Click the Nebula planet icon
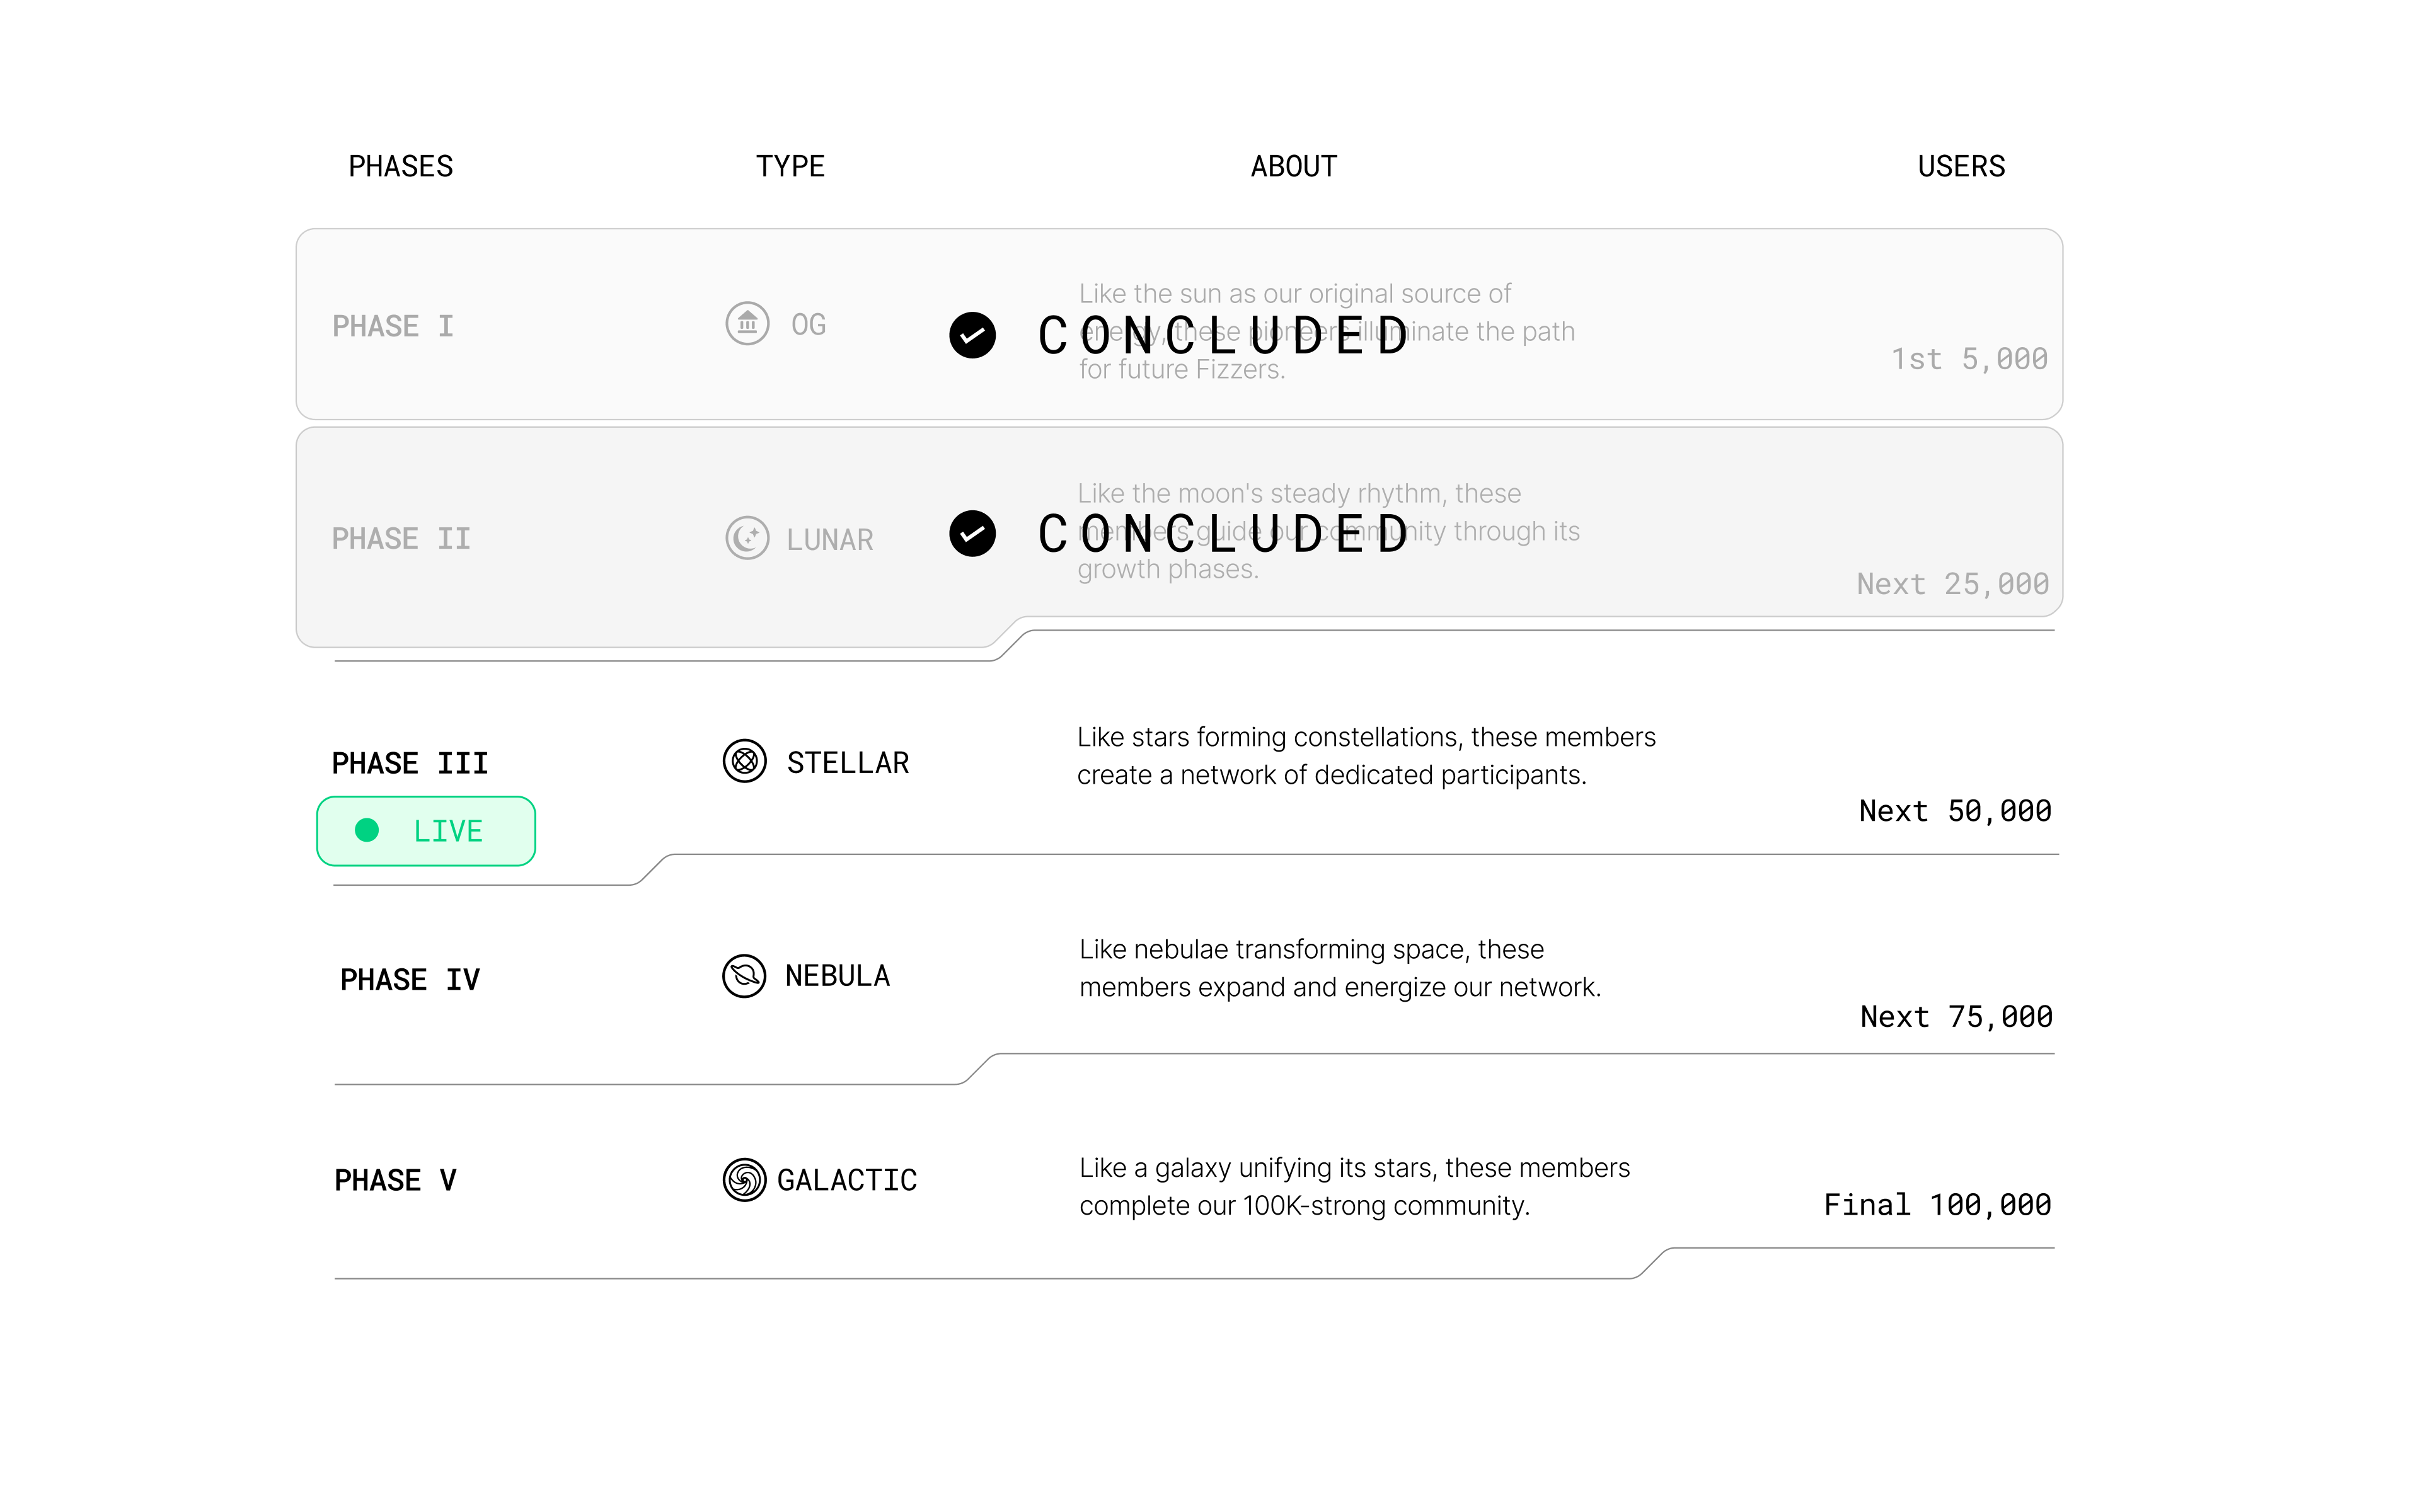The image size is (2420, 1512). pyautogui.click(x=744, y=976)
